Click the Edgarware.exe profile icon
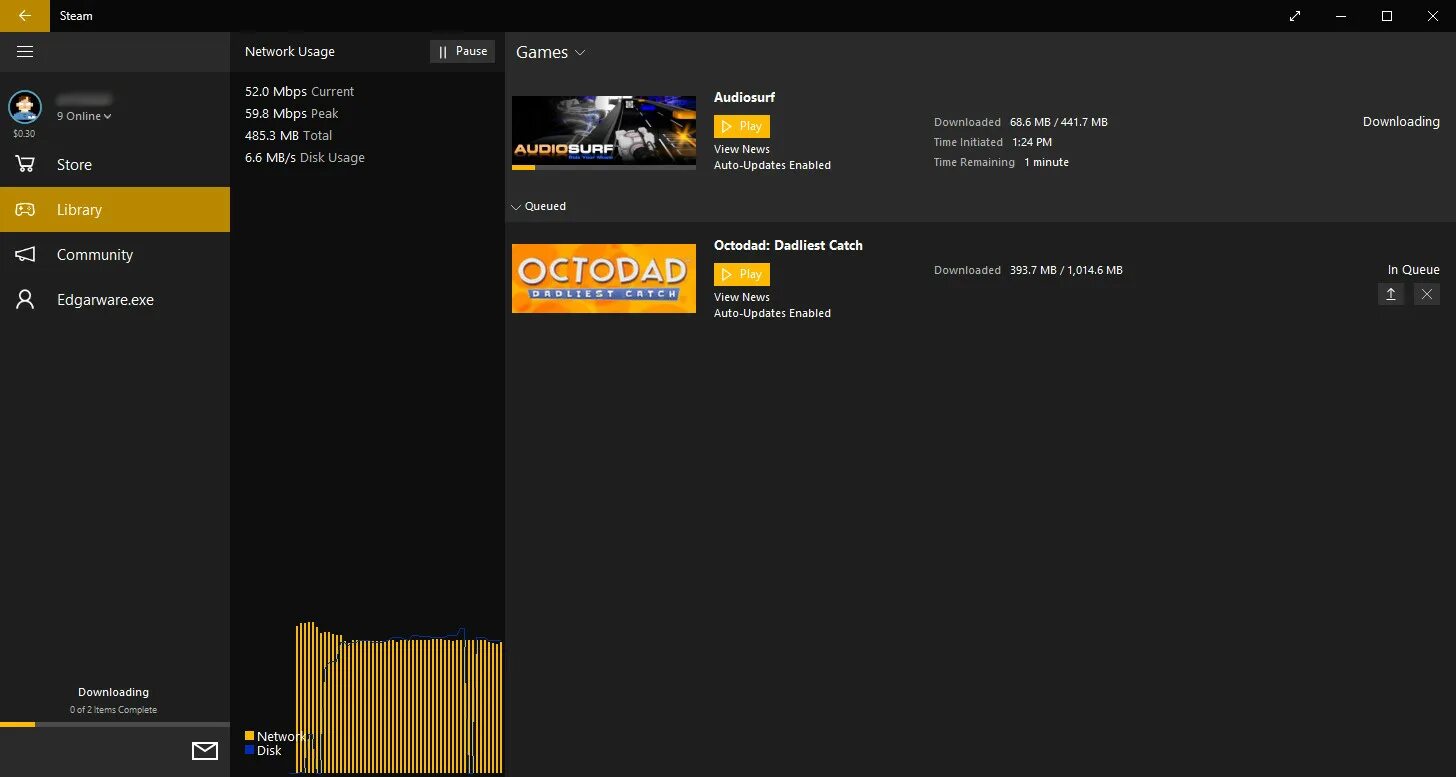The height and width of the screenshot is (777, 1456). click(25, 300)
